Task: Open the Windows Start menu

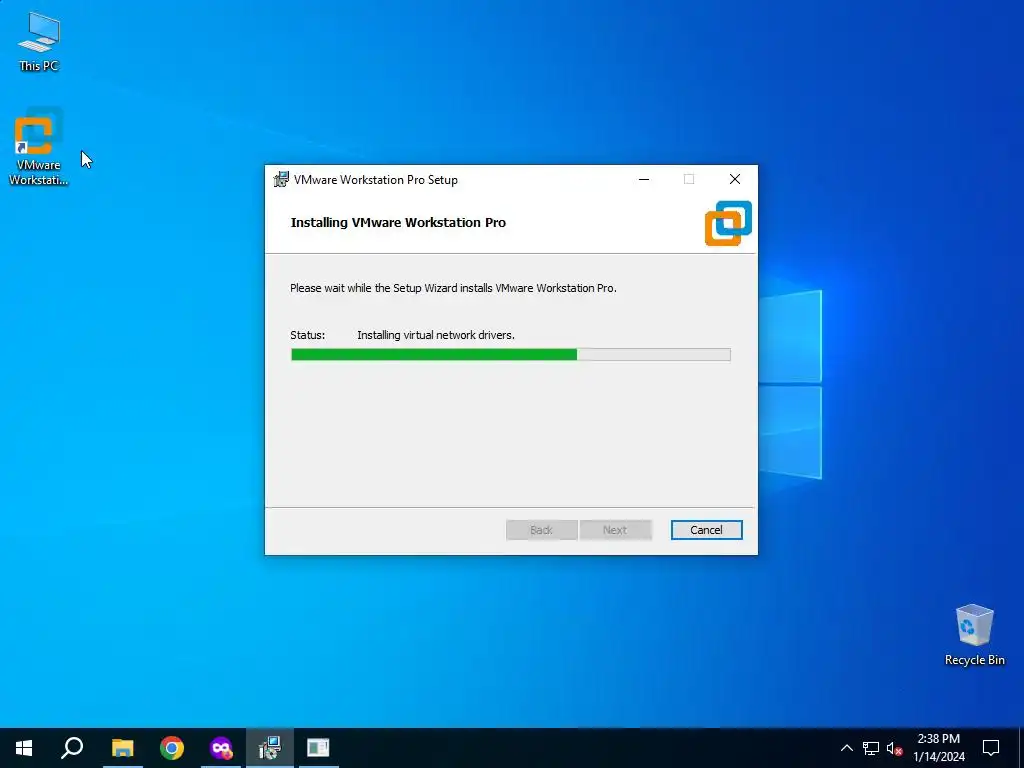Action: [24, 748]
